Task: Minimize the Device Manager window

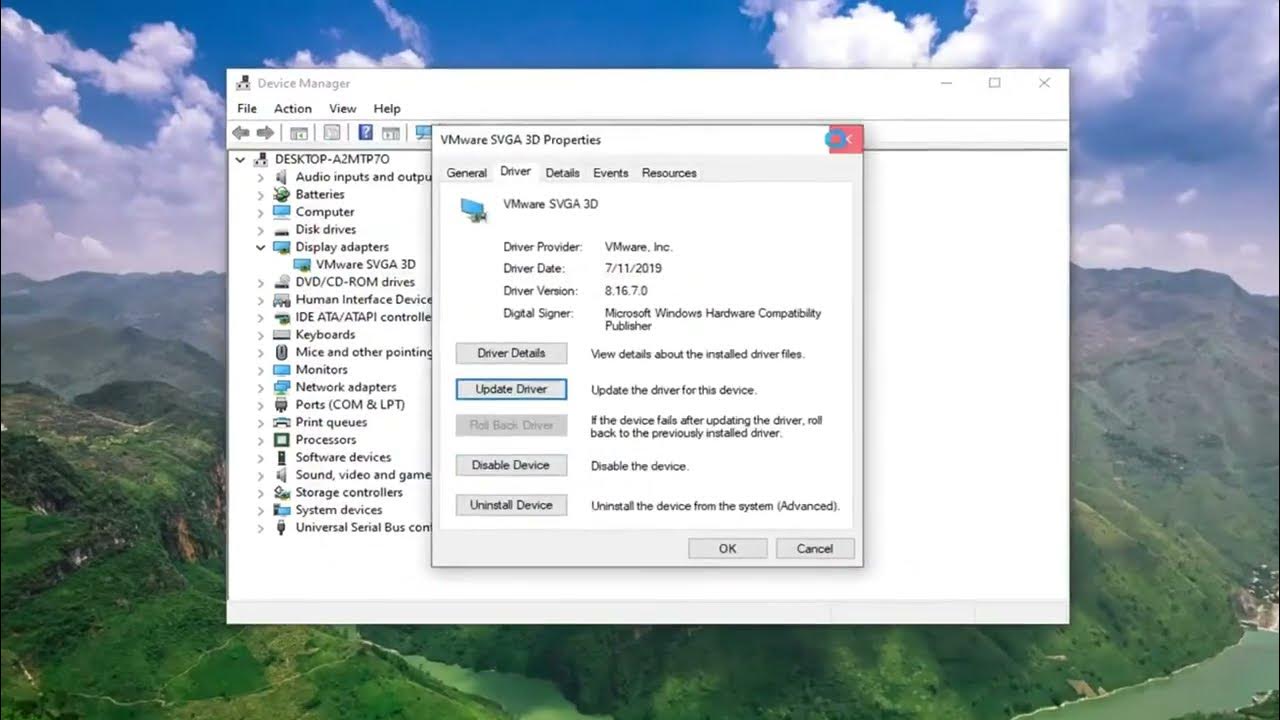Action: [x=945, y=83]
